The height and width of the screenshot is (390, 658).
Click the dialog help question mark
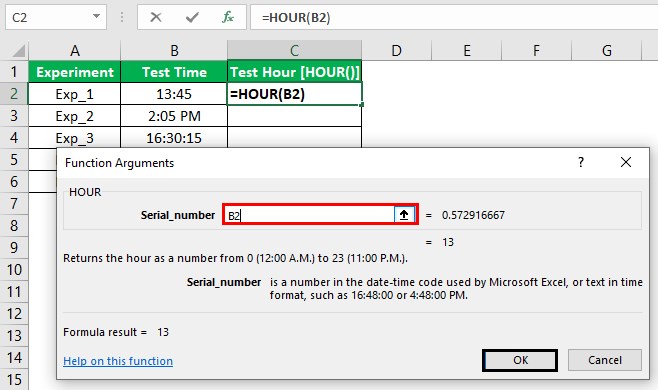click(581, 162)
